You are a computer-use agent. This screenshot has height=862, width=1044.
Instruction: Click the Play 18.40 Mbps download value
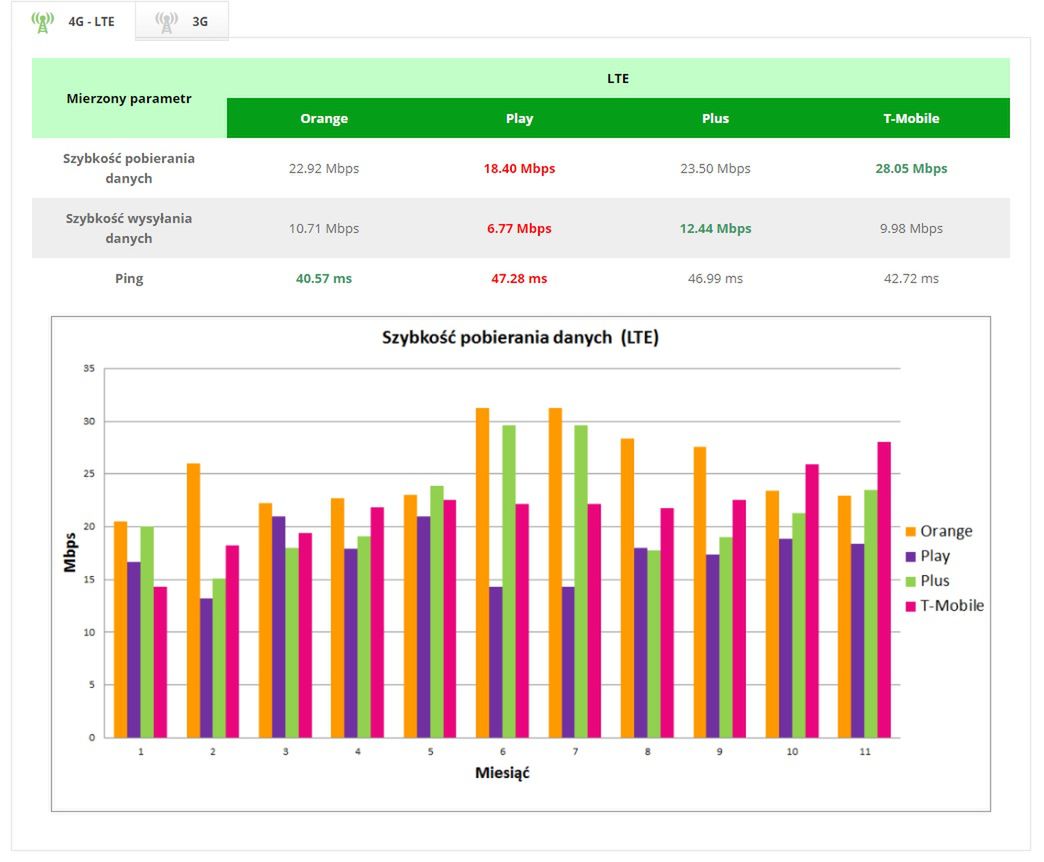519,168
